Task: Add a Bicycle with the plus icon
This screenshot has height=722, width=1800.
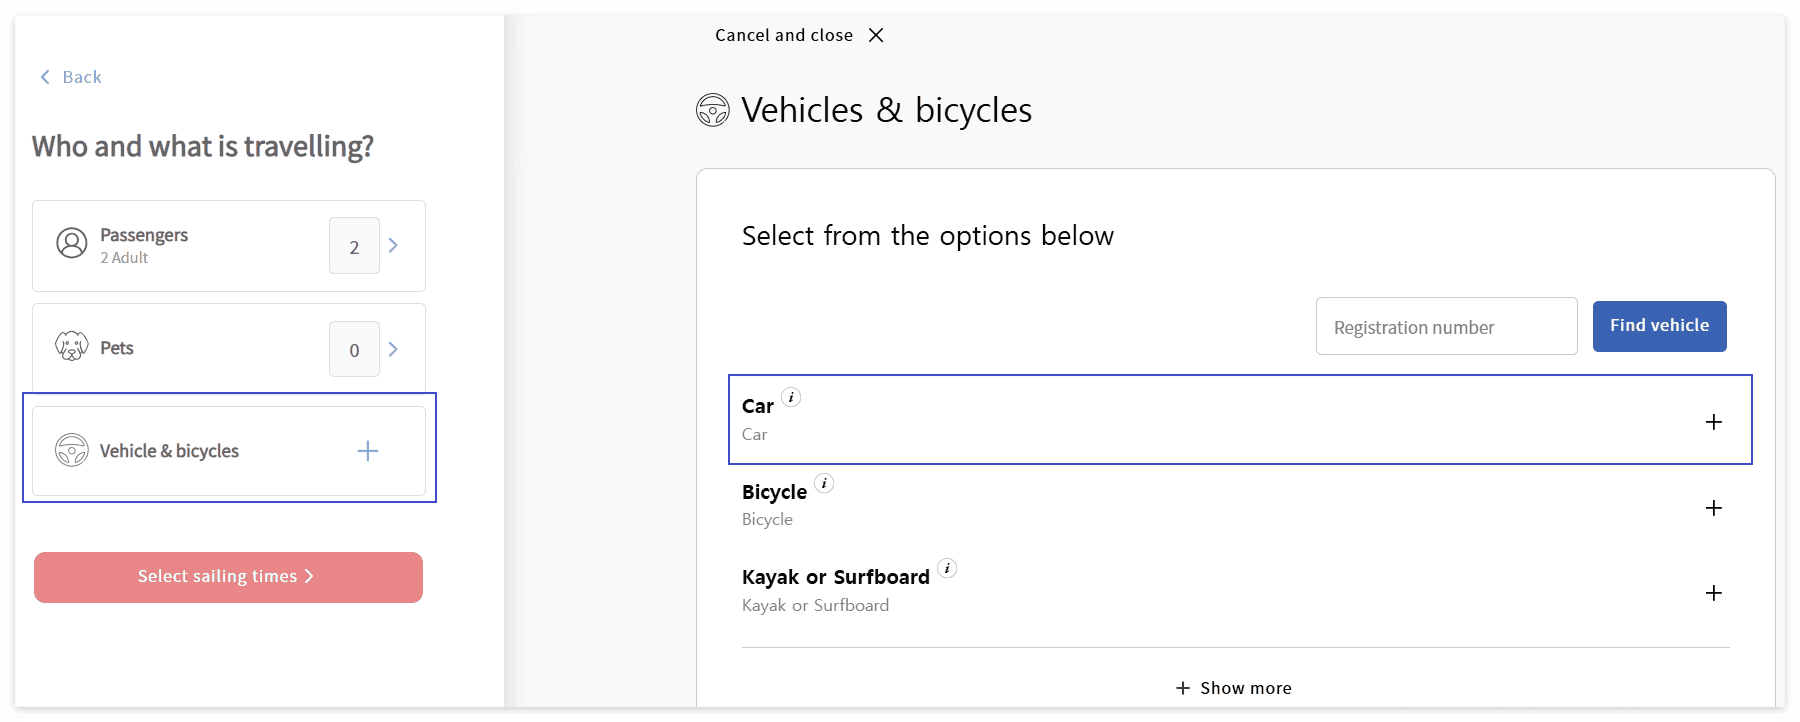Action: (1714, 508)
